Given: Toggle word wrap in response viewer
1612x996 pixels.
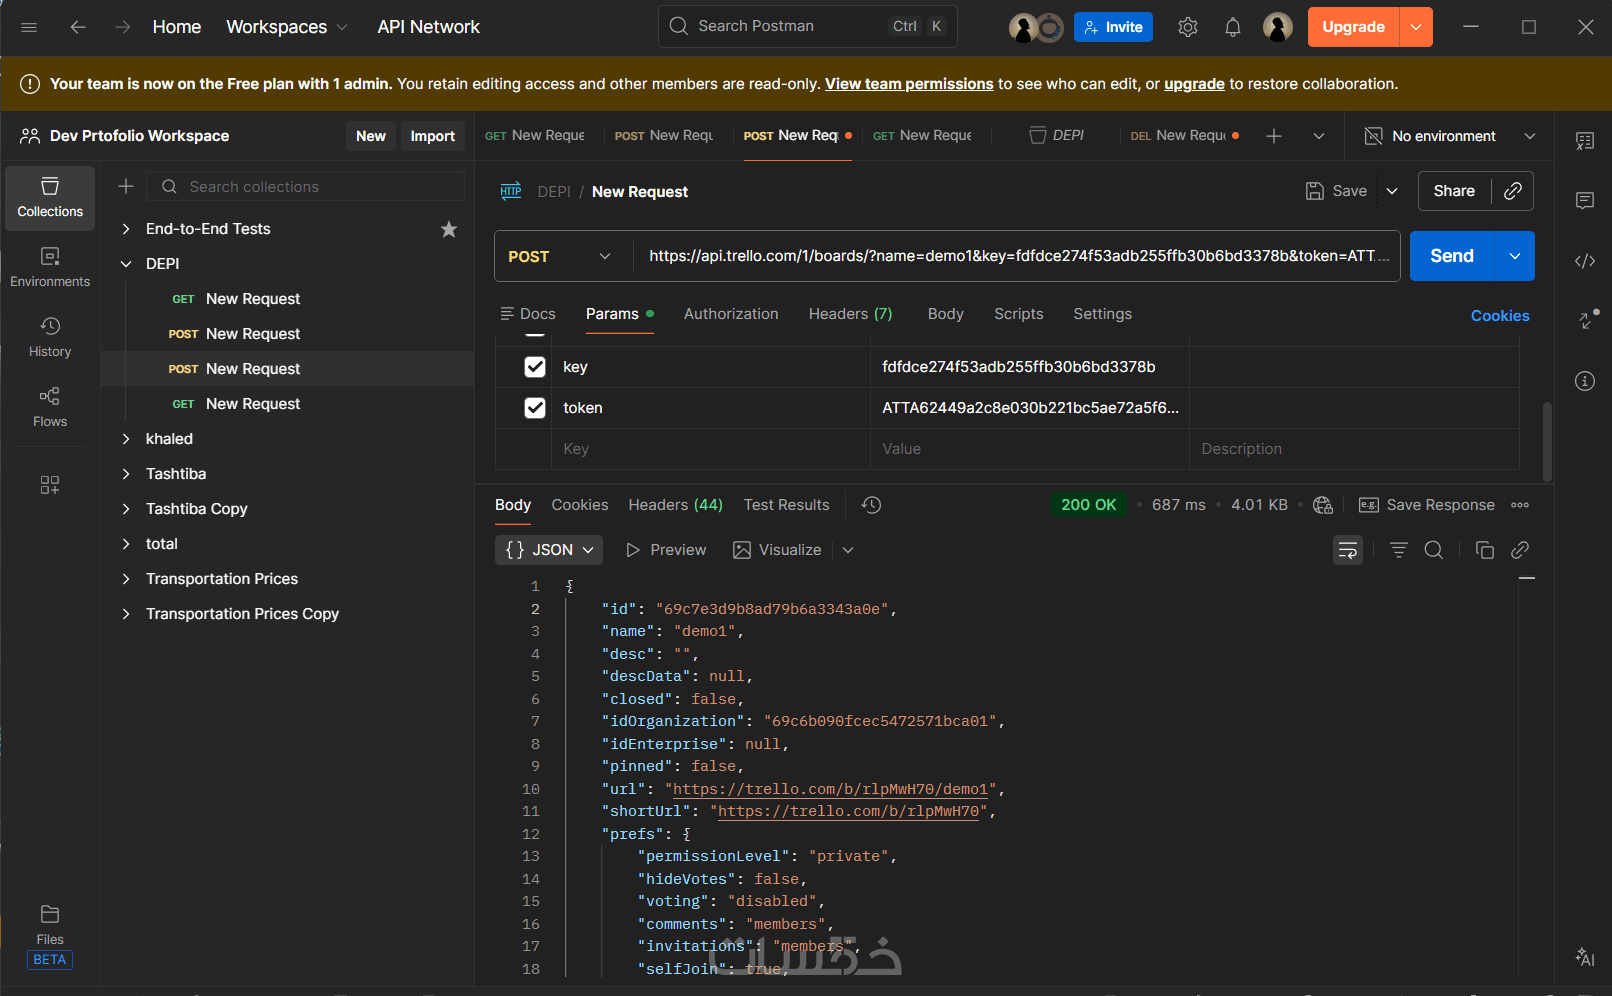Looking at the screenshot, I should 1347,550.
